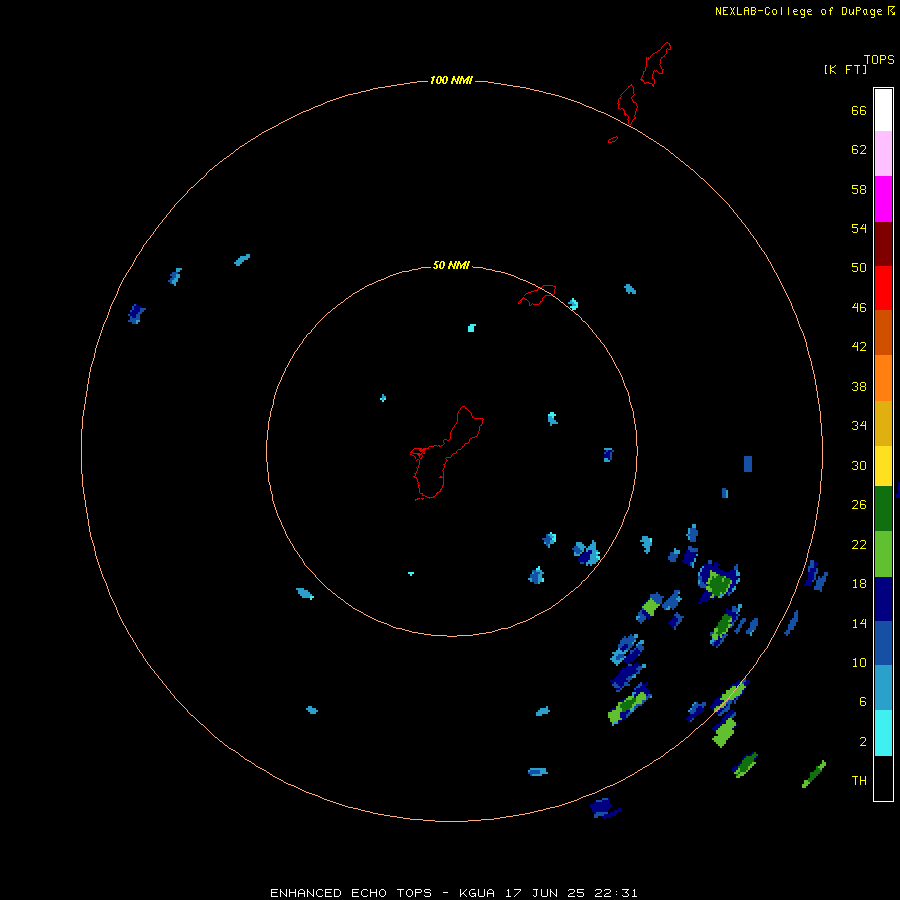Select the bright red legend swatch
This screenshot has height=900, width=900.
pyautogui.click(x=883, y=288)
